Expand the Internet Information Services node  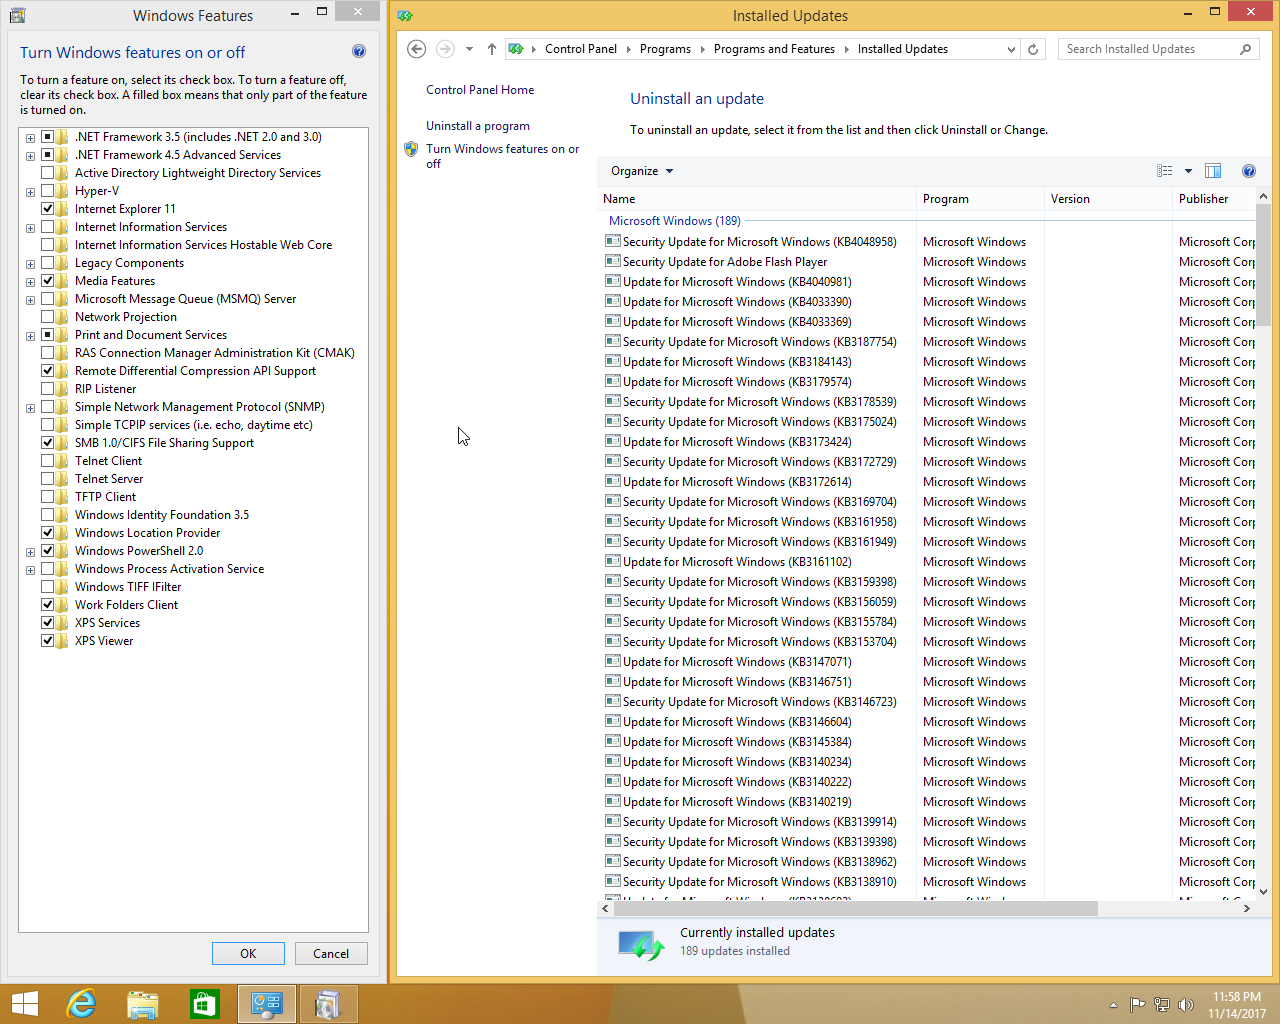tap(30, 228)
